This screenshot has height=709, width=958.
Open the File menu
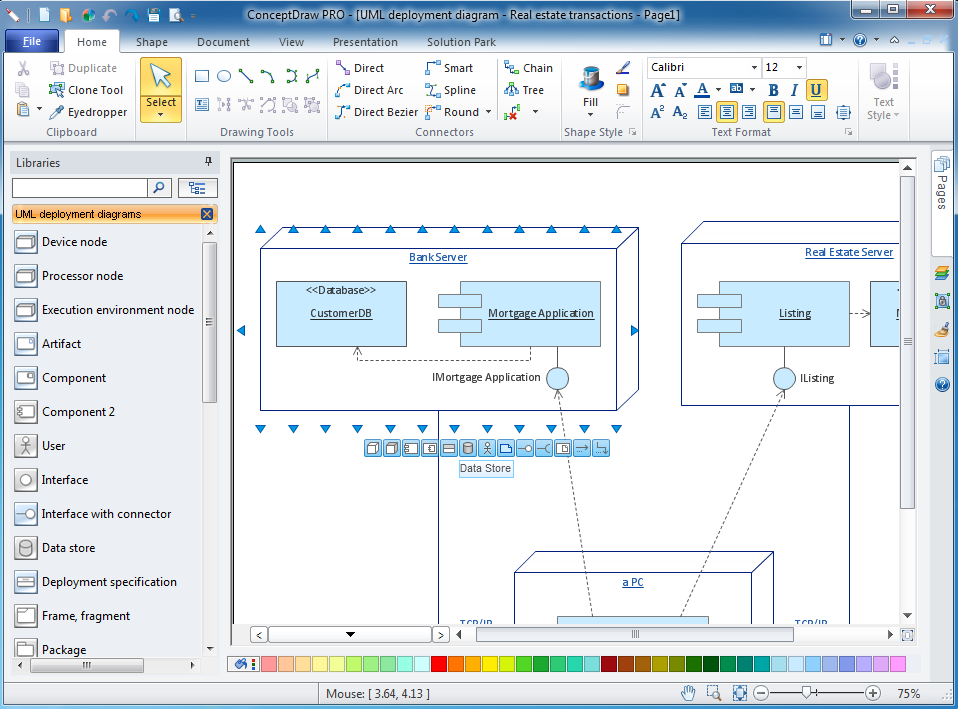pos(32,41)
